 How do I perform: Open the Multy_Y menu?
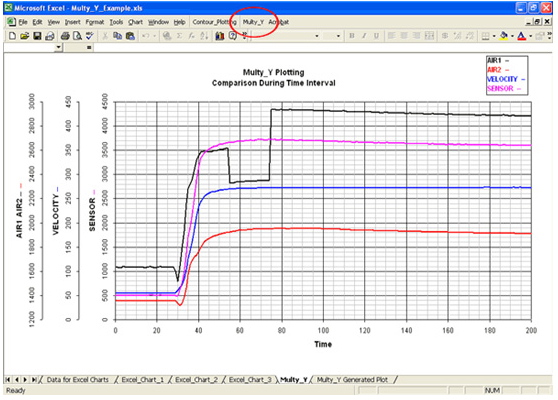point(253,22)
